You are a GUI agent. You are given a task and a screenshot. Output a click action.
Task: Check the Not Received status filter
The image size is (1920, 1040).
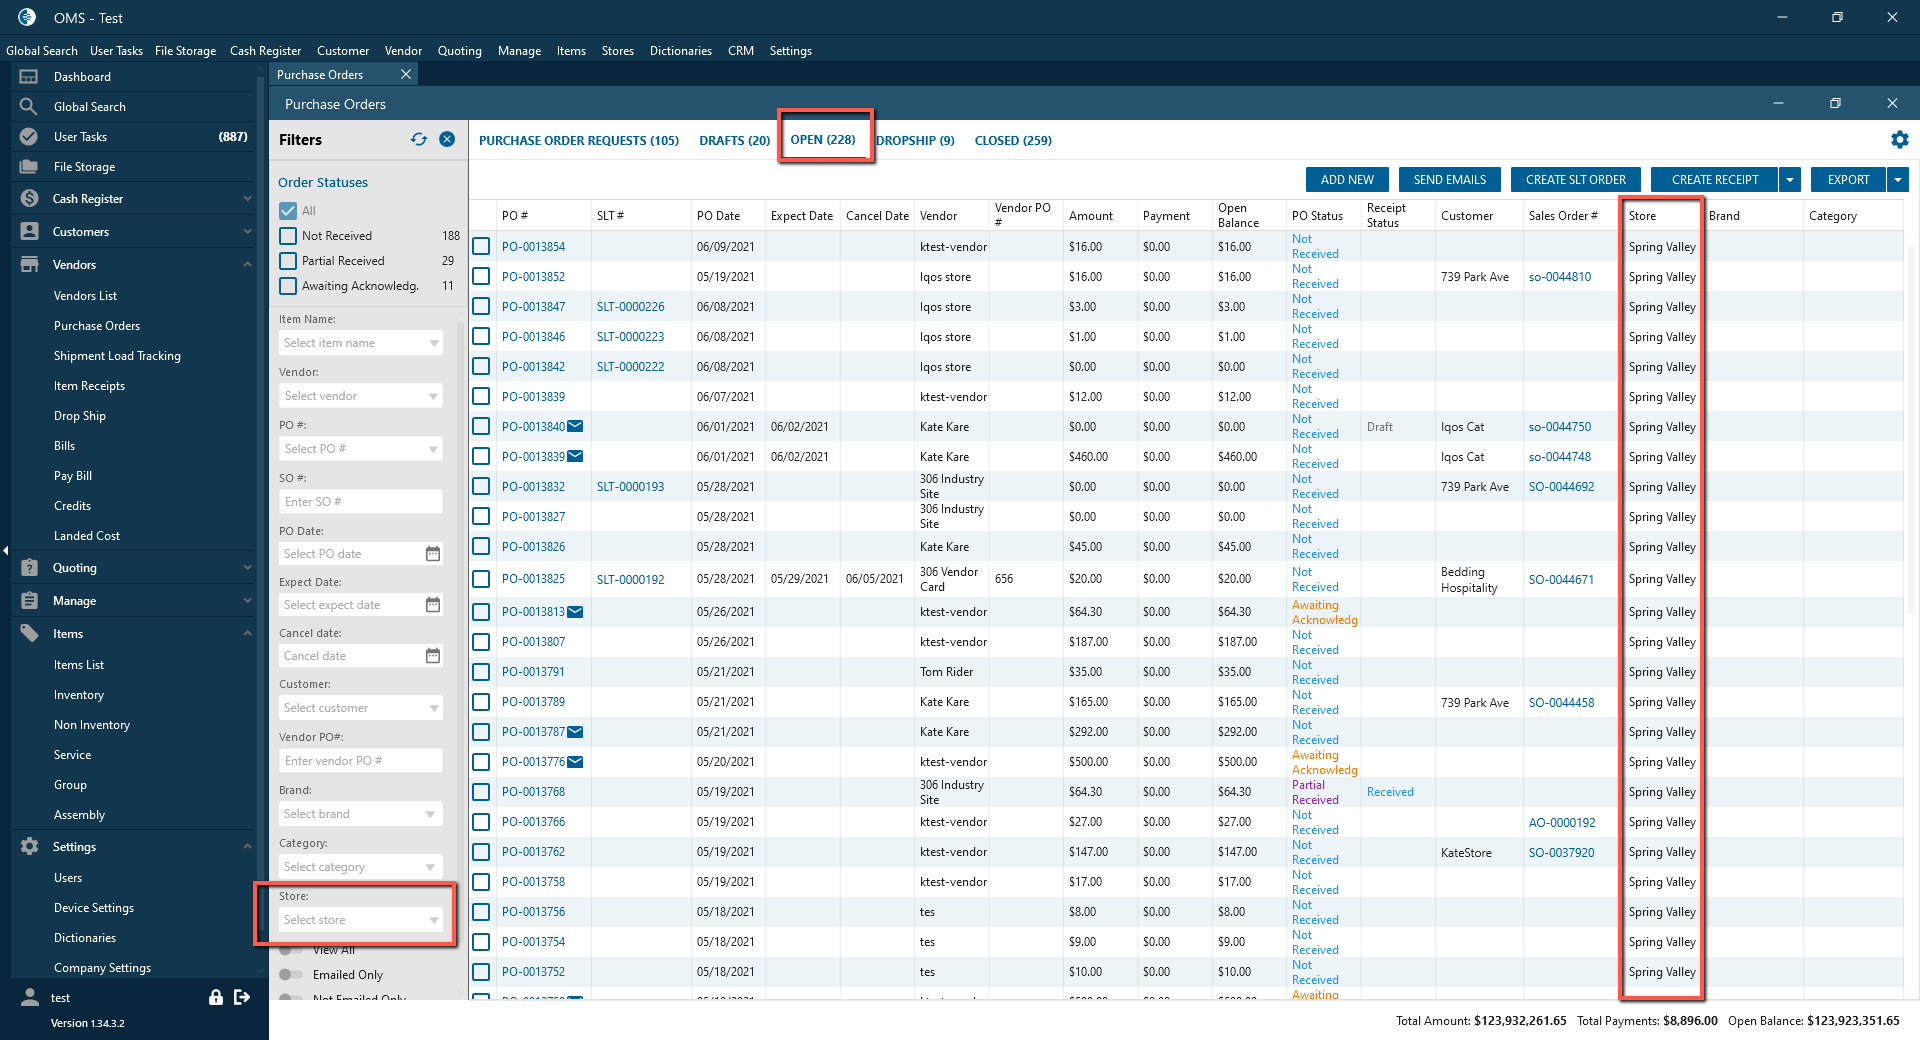click(x=288, y=236)
